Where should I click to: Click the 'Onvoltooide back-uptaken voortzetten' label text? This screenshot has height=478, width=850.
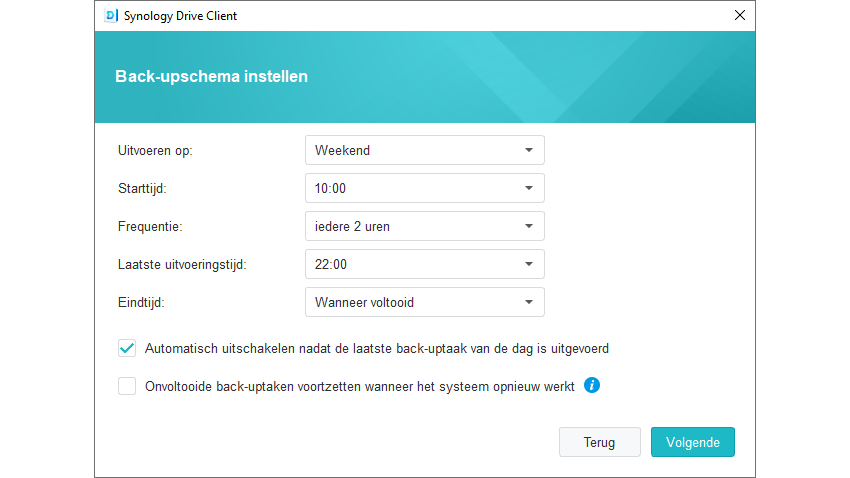click(360, 386)
